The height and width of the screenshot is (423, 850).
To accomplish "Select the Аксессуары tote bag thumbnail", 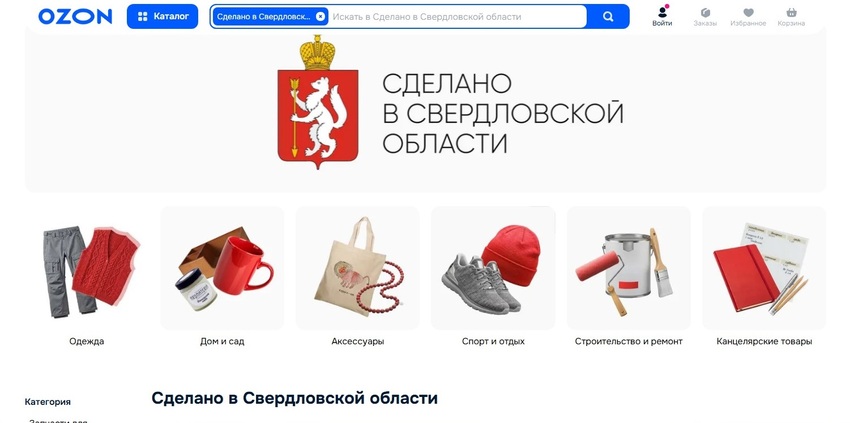I will (x=358, y=268).
